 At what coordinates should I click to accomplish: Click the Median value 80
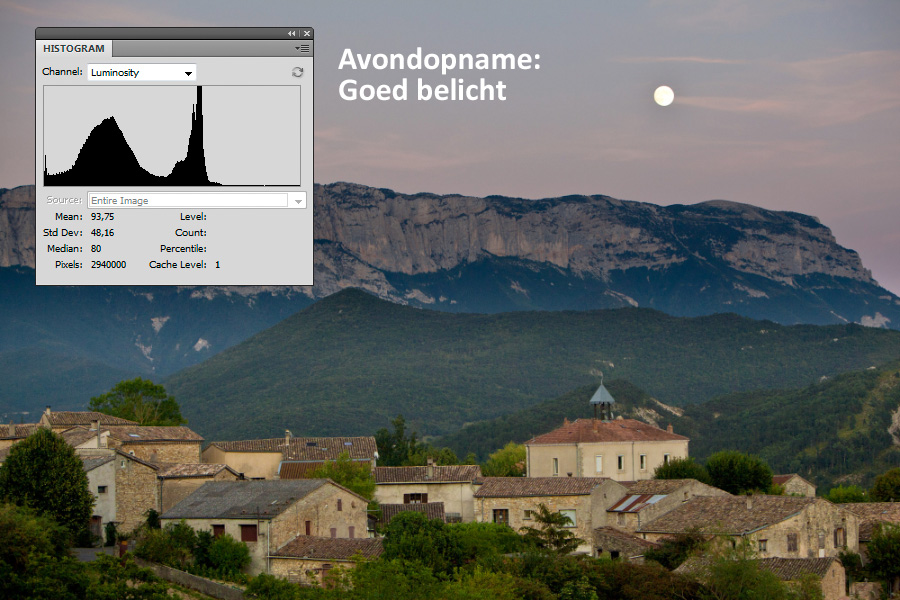(x=96, y=248)
